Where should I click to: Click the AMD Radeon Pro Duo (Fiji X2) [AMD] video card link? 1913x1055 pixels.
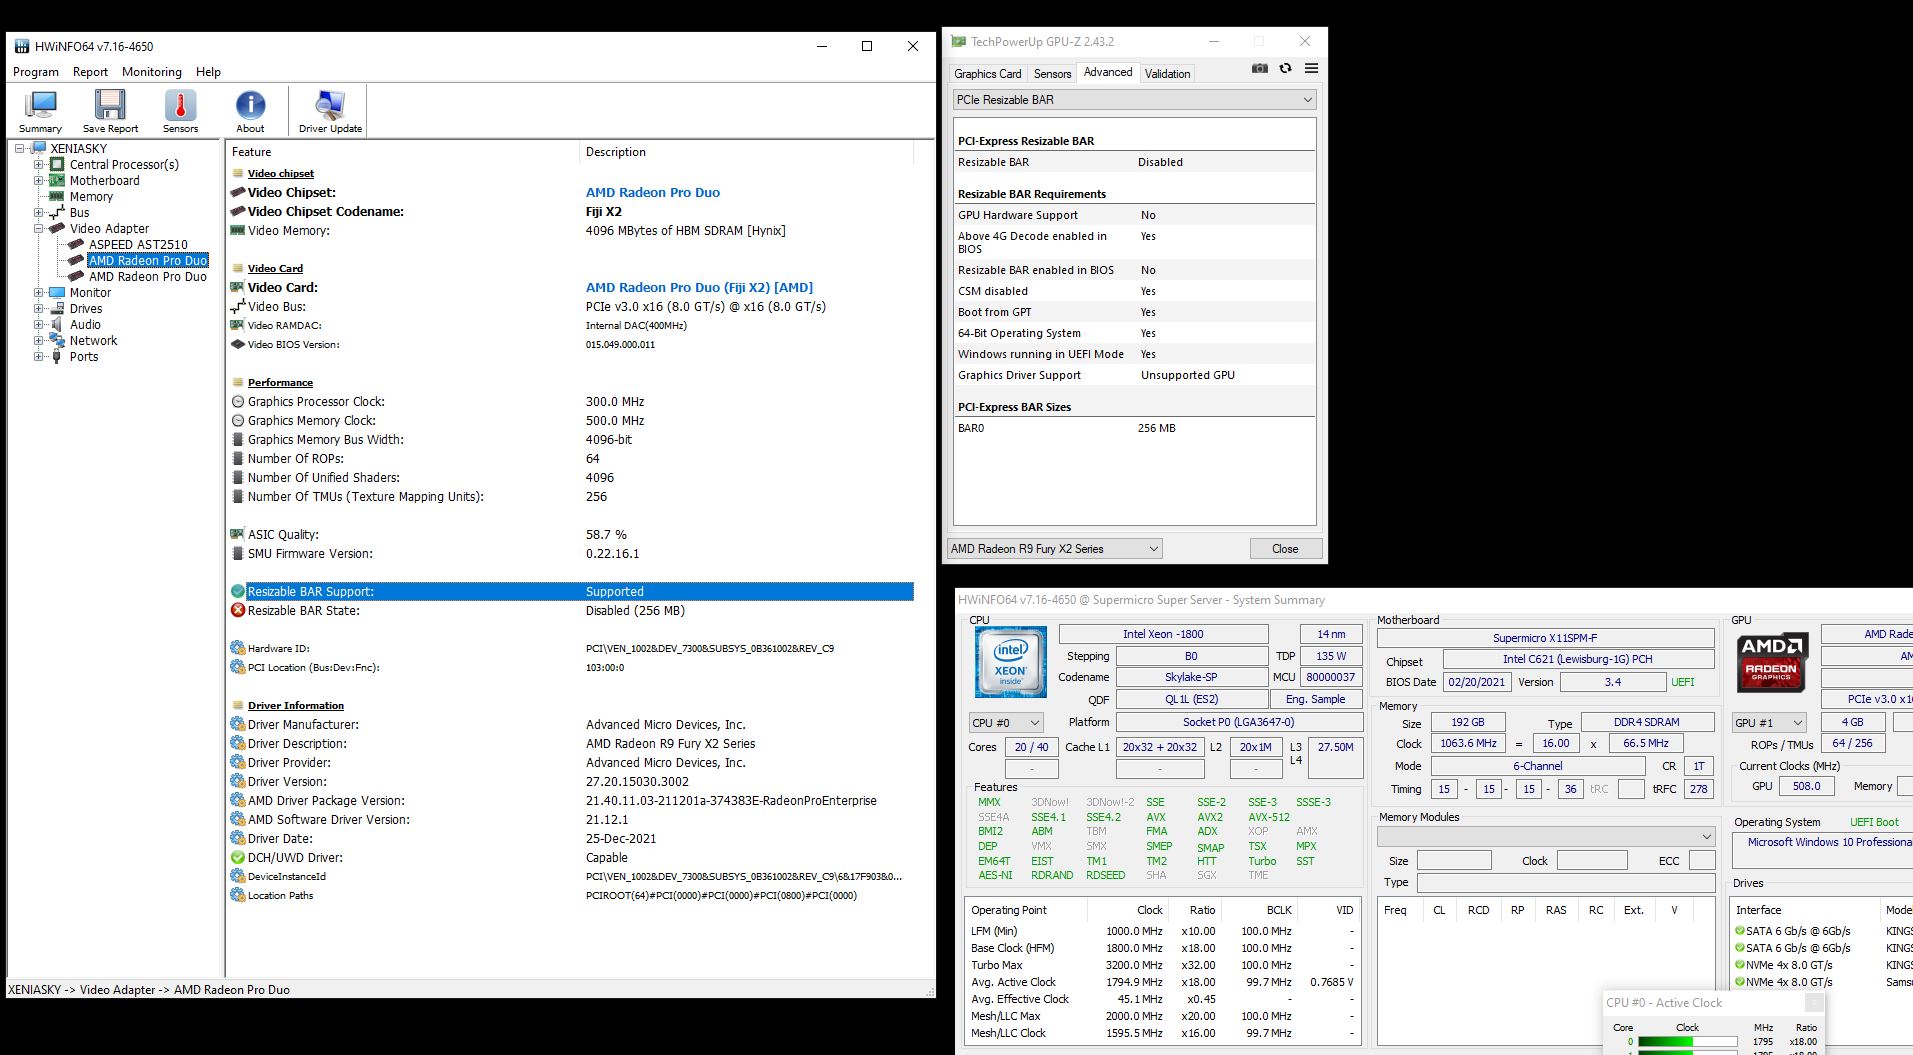699,287
